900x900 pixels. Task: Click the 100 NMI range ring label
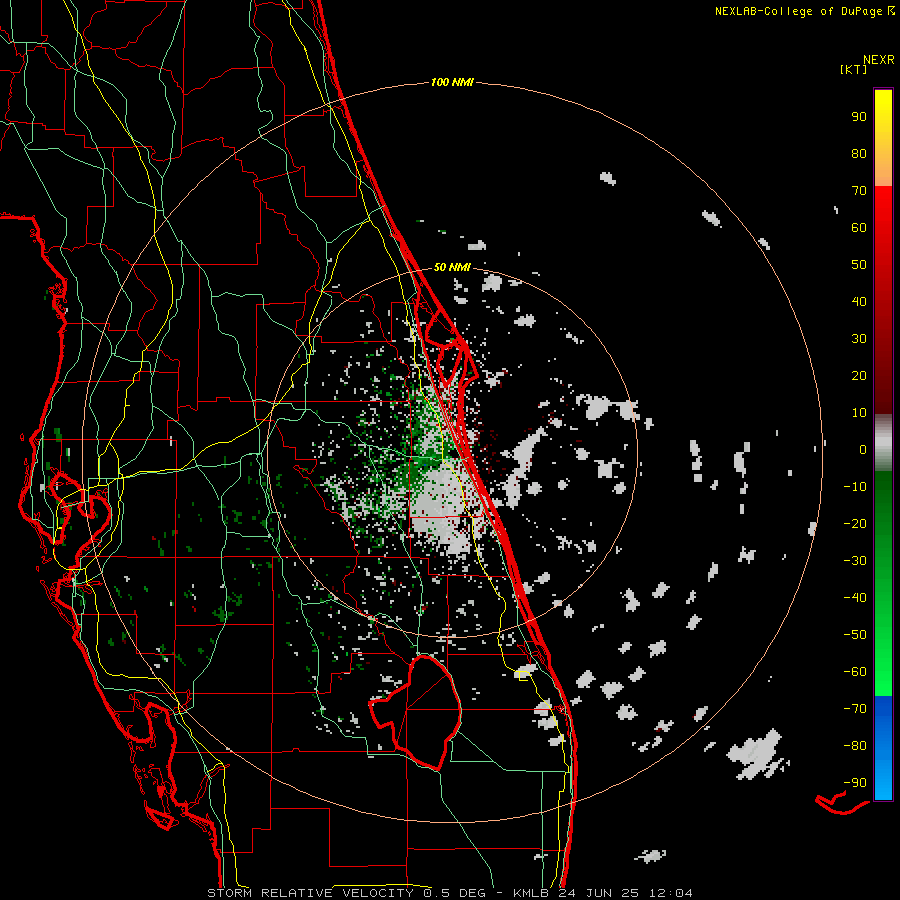coord(452,83)
